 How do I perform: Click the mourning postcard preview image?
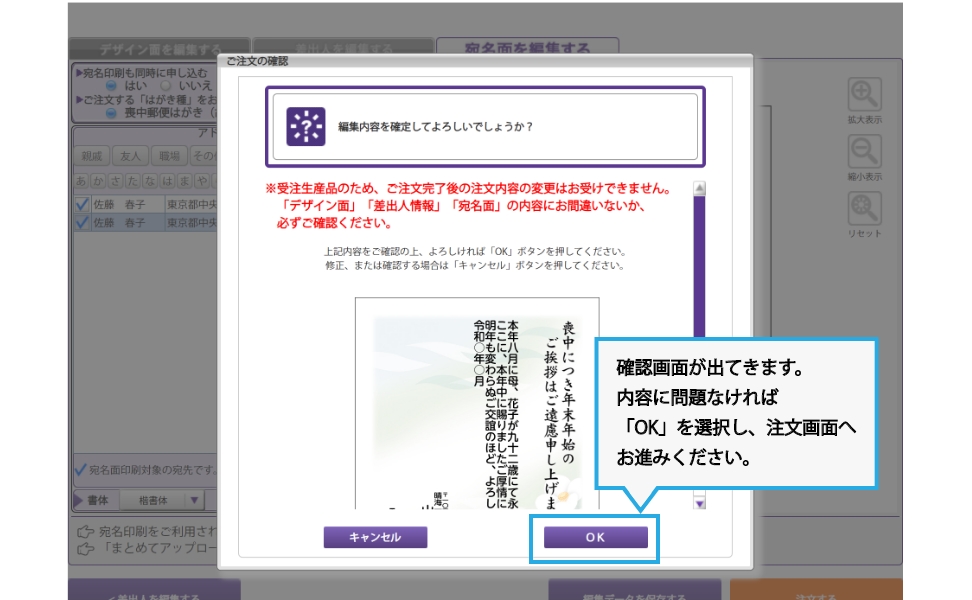tap(477, 404)
